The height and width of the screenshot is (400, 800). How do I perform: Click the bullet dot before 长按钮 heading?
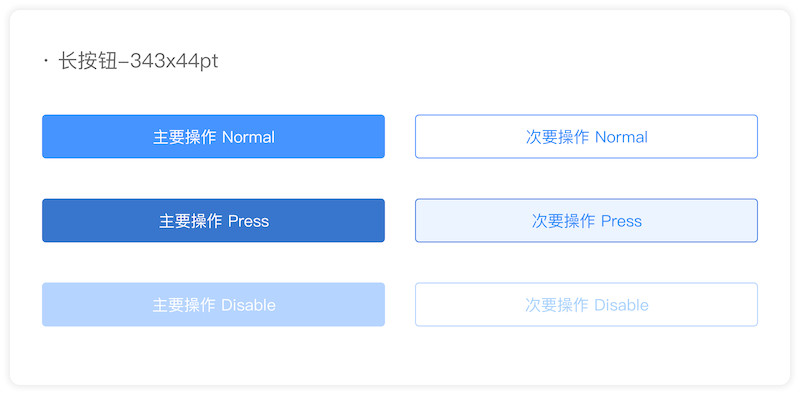coord(45,62)
